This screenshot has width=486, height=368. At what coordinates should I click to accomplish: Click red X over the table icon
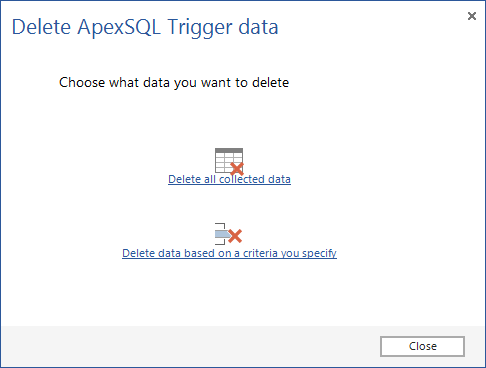pyautogui.click(x=237, y=169)
